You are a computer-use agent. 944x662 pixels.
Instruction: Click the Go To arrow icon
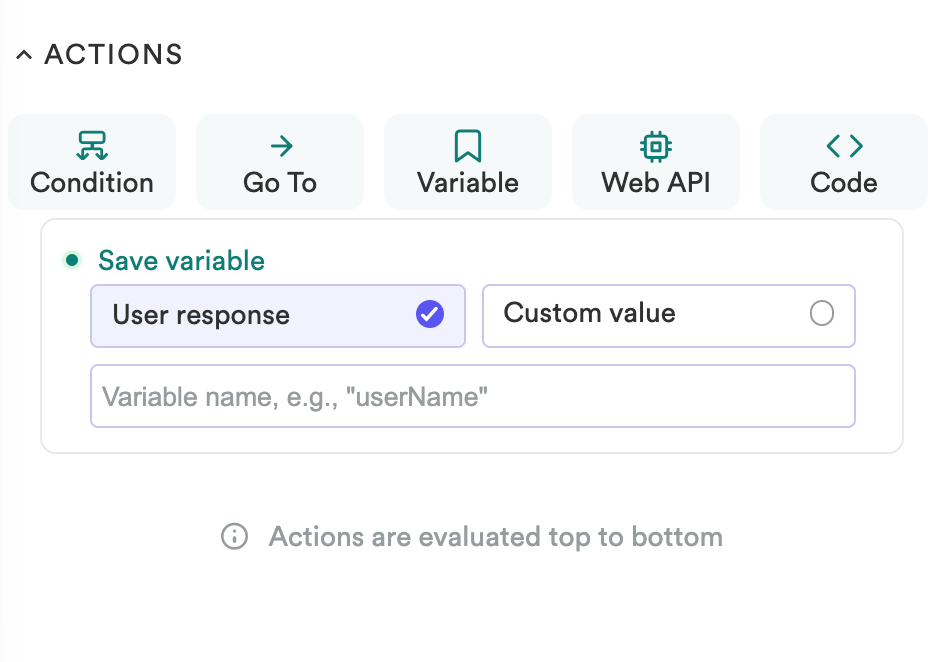(281, 147)
